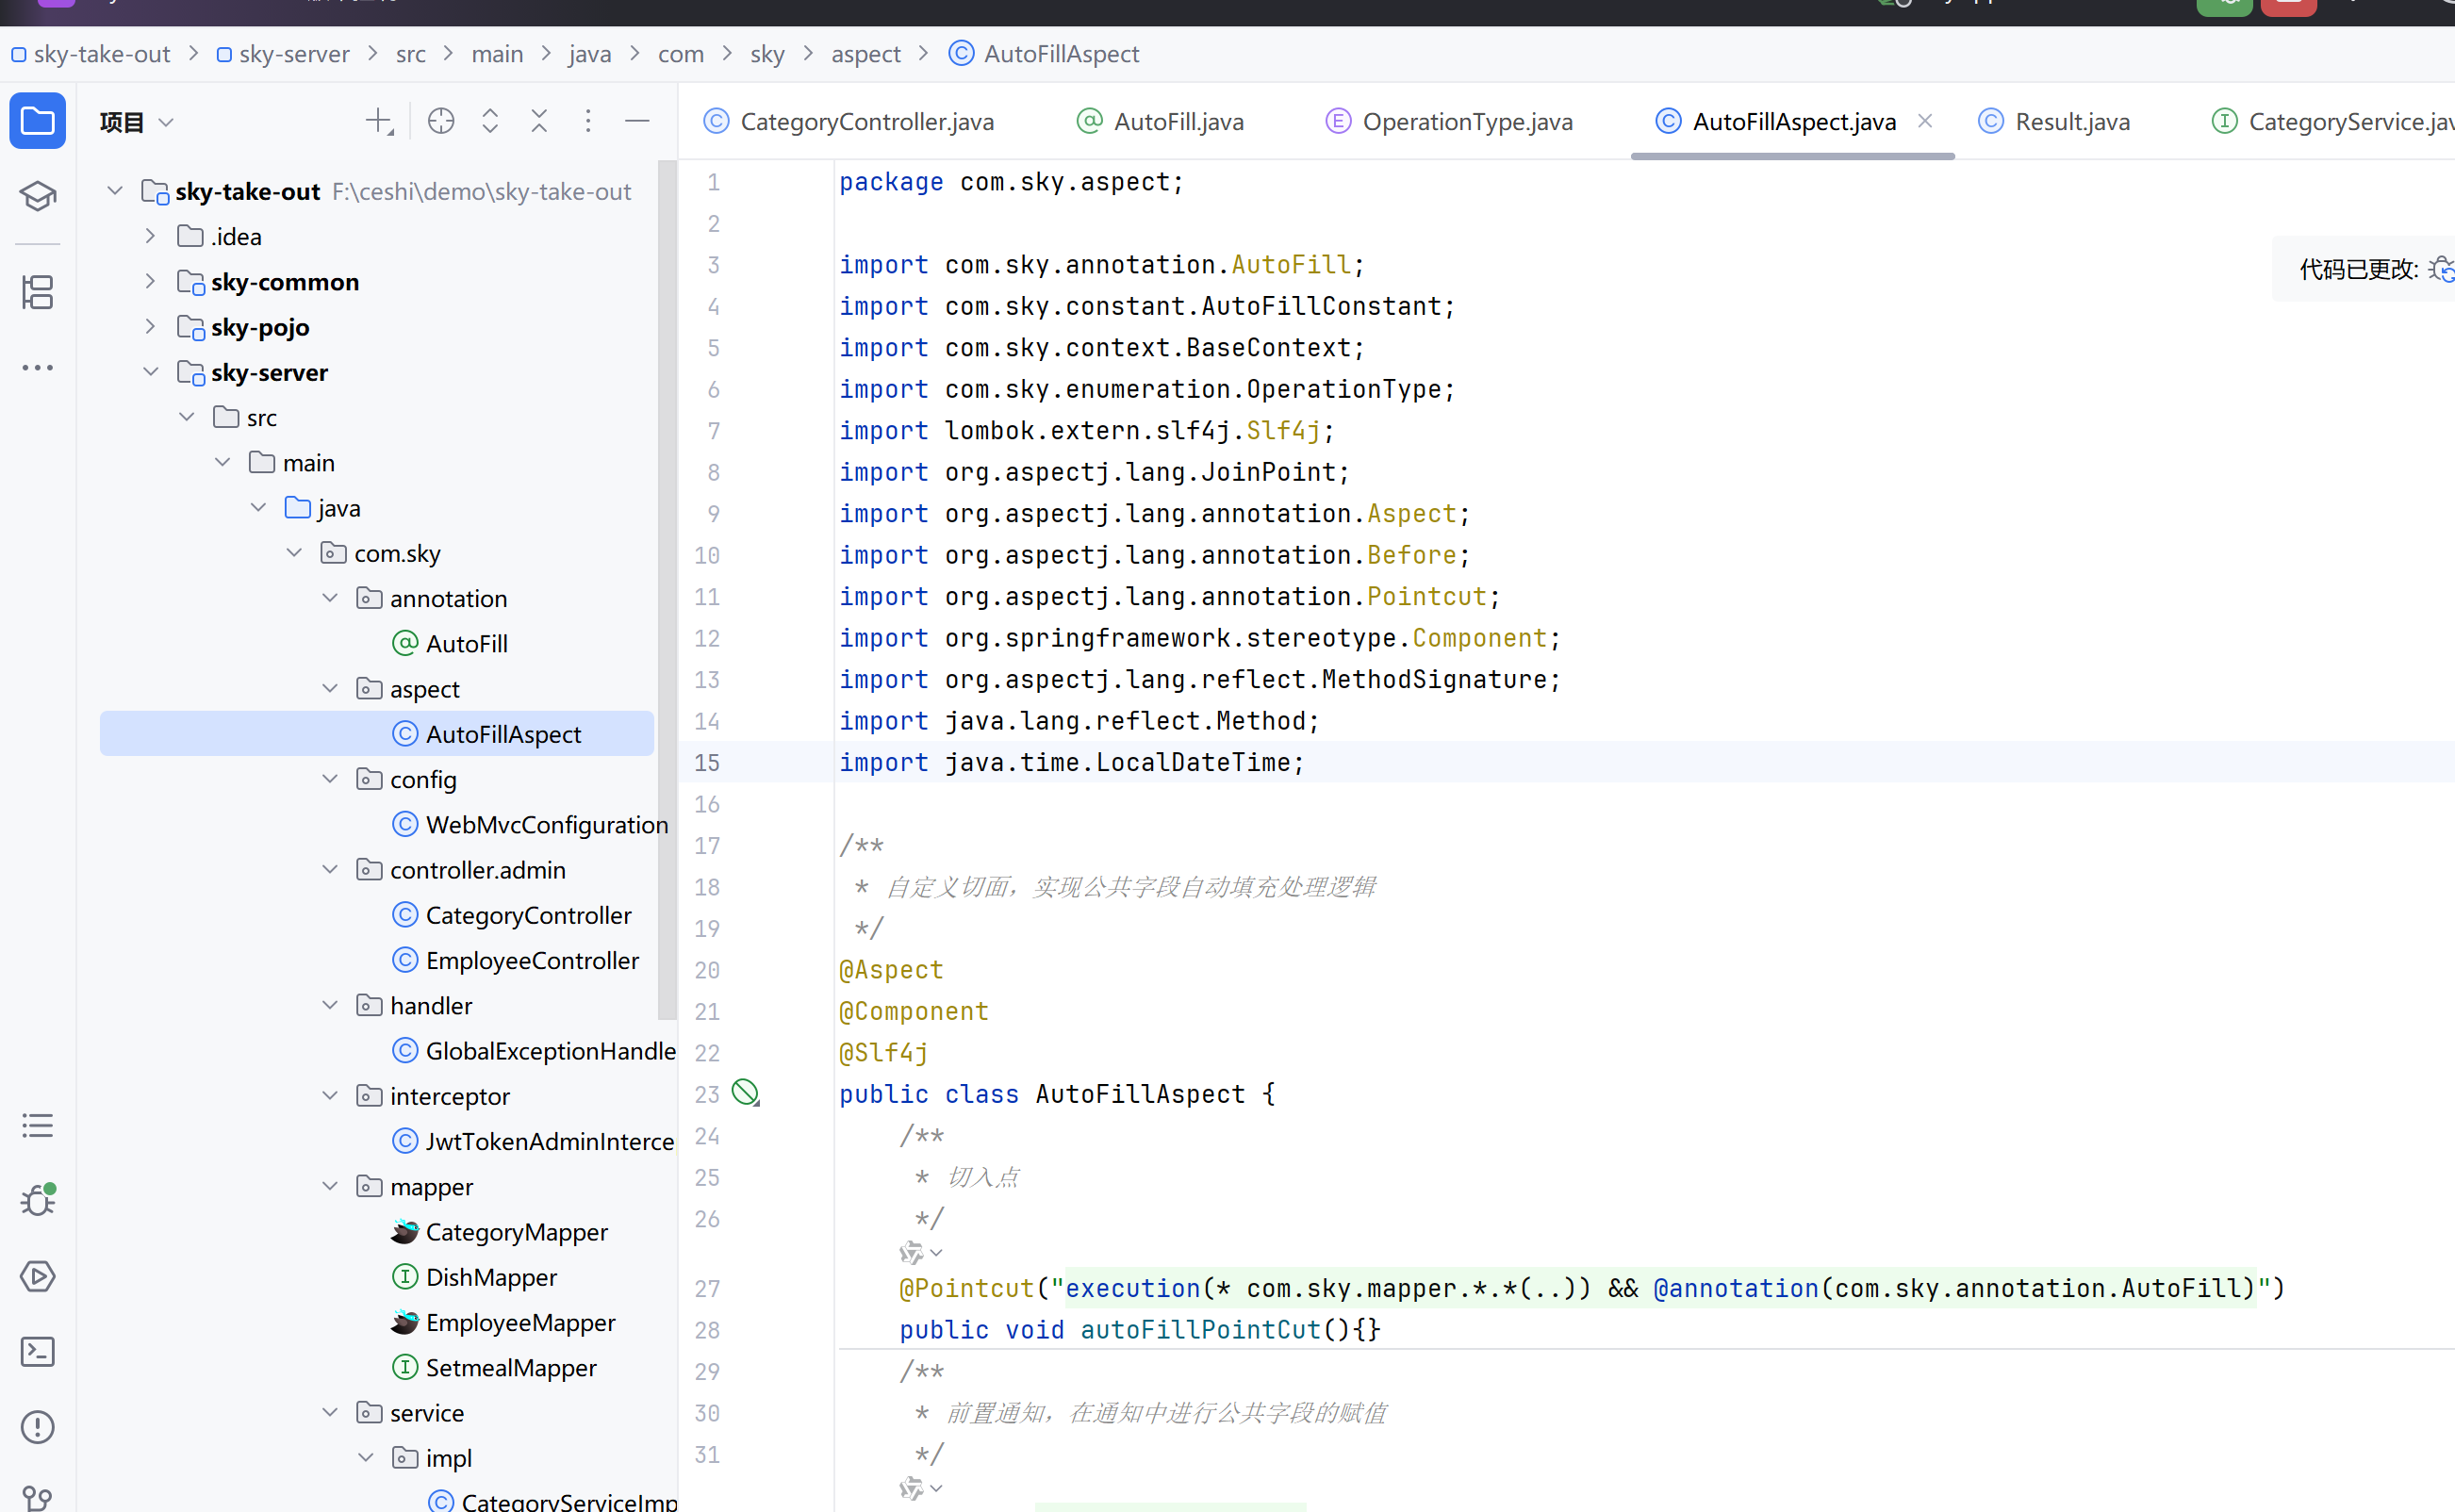Open the Terminal tool window
Viewport: 2455px width, 1512px height.
[x=37, y=1351]
